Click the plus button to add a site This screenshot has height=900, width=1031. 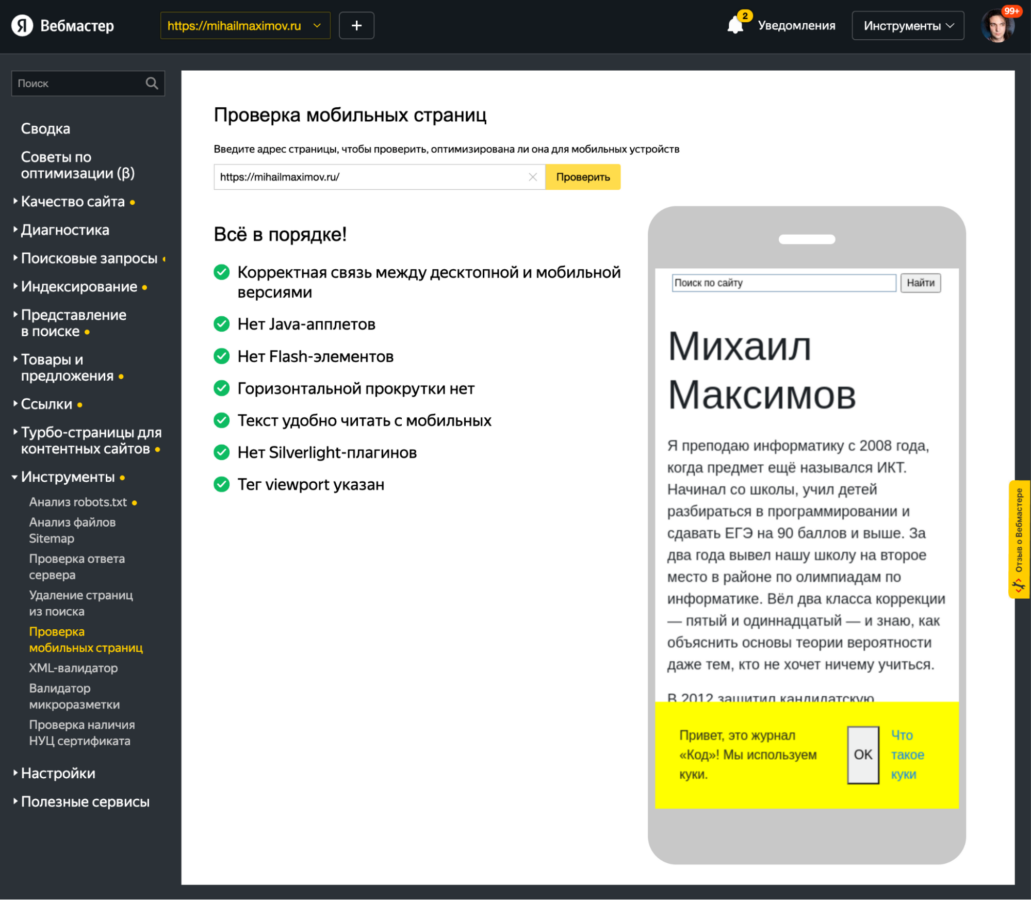pyautogui.click(x=356, y=25)
